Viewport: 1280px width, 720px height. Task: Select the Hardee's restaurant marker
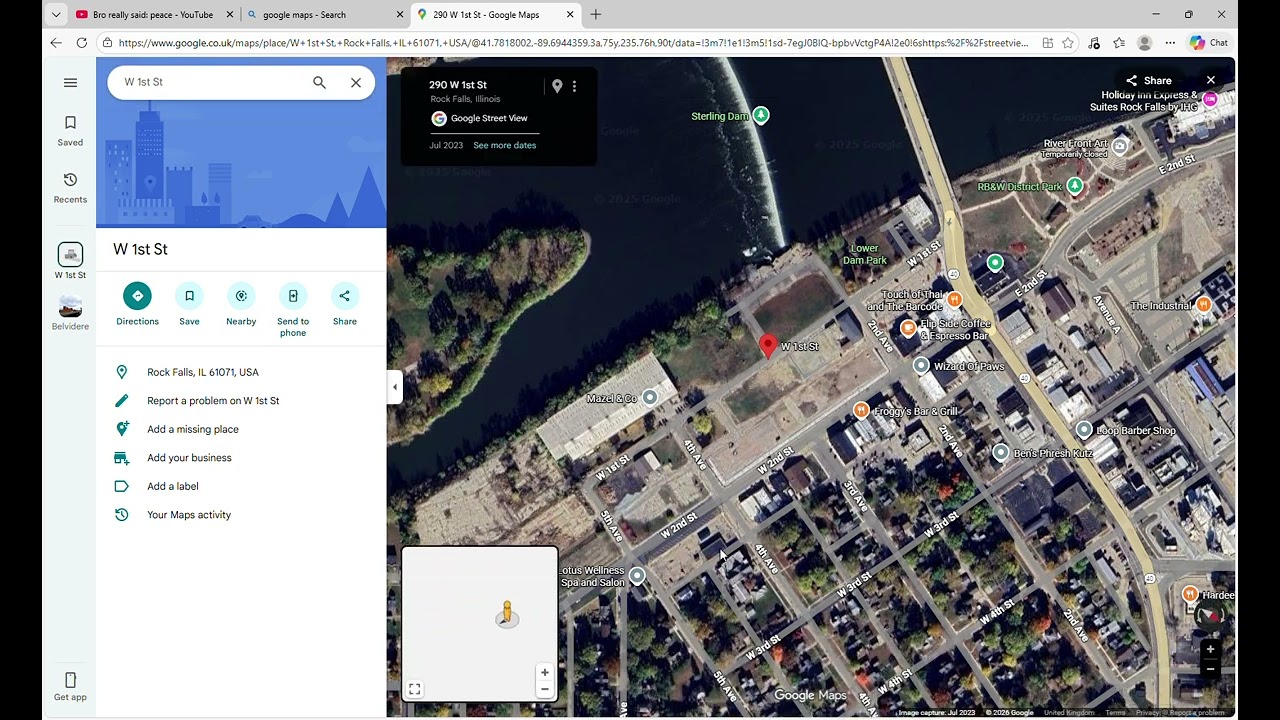coord(1190,594)
